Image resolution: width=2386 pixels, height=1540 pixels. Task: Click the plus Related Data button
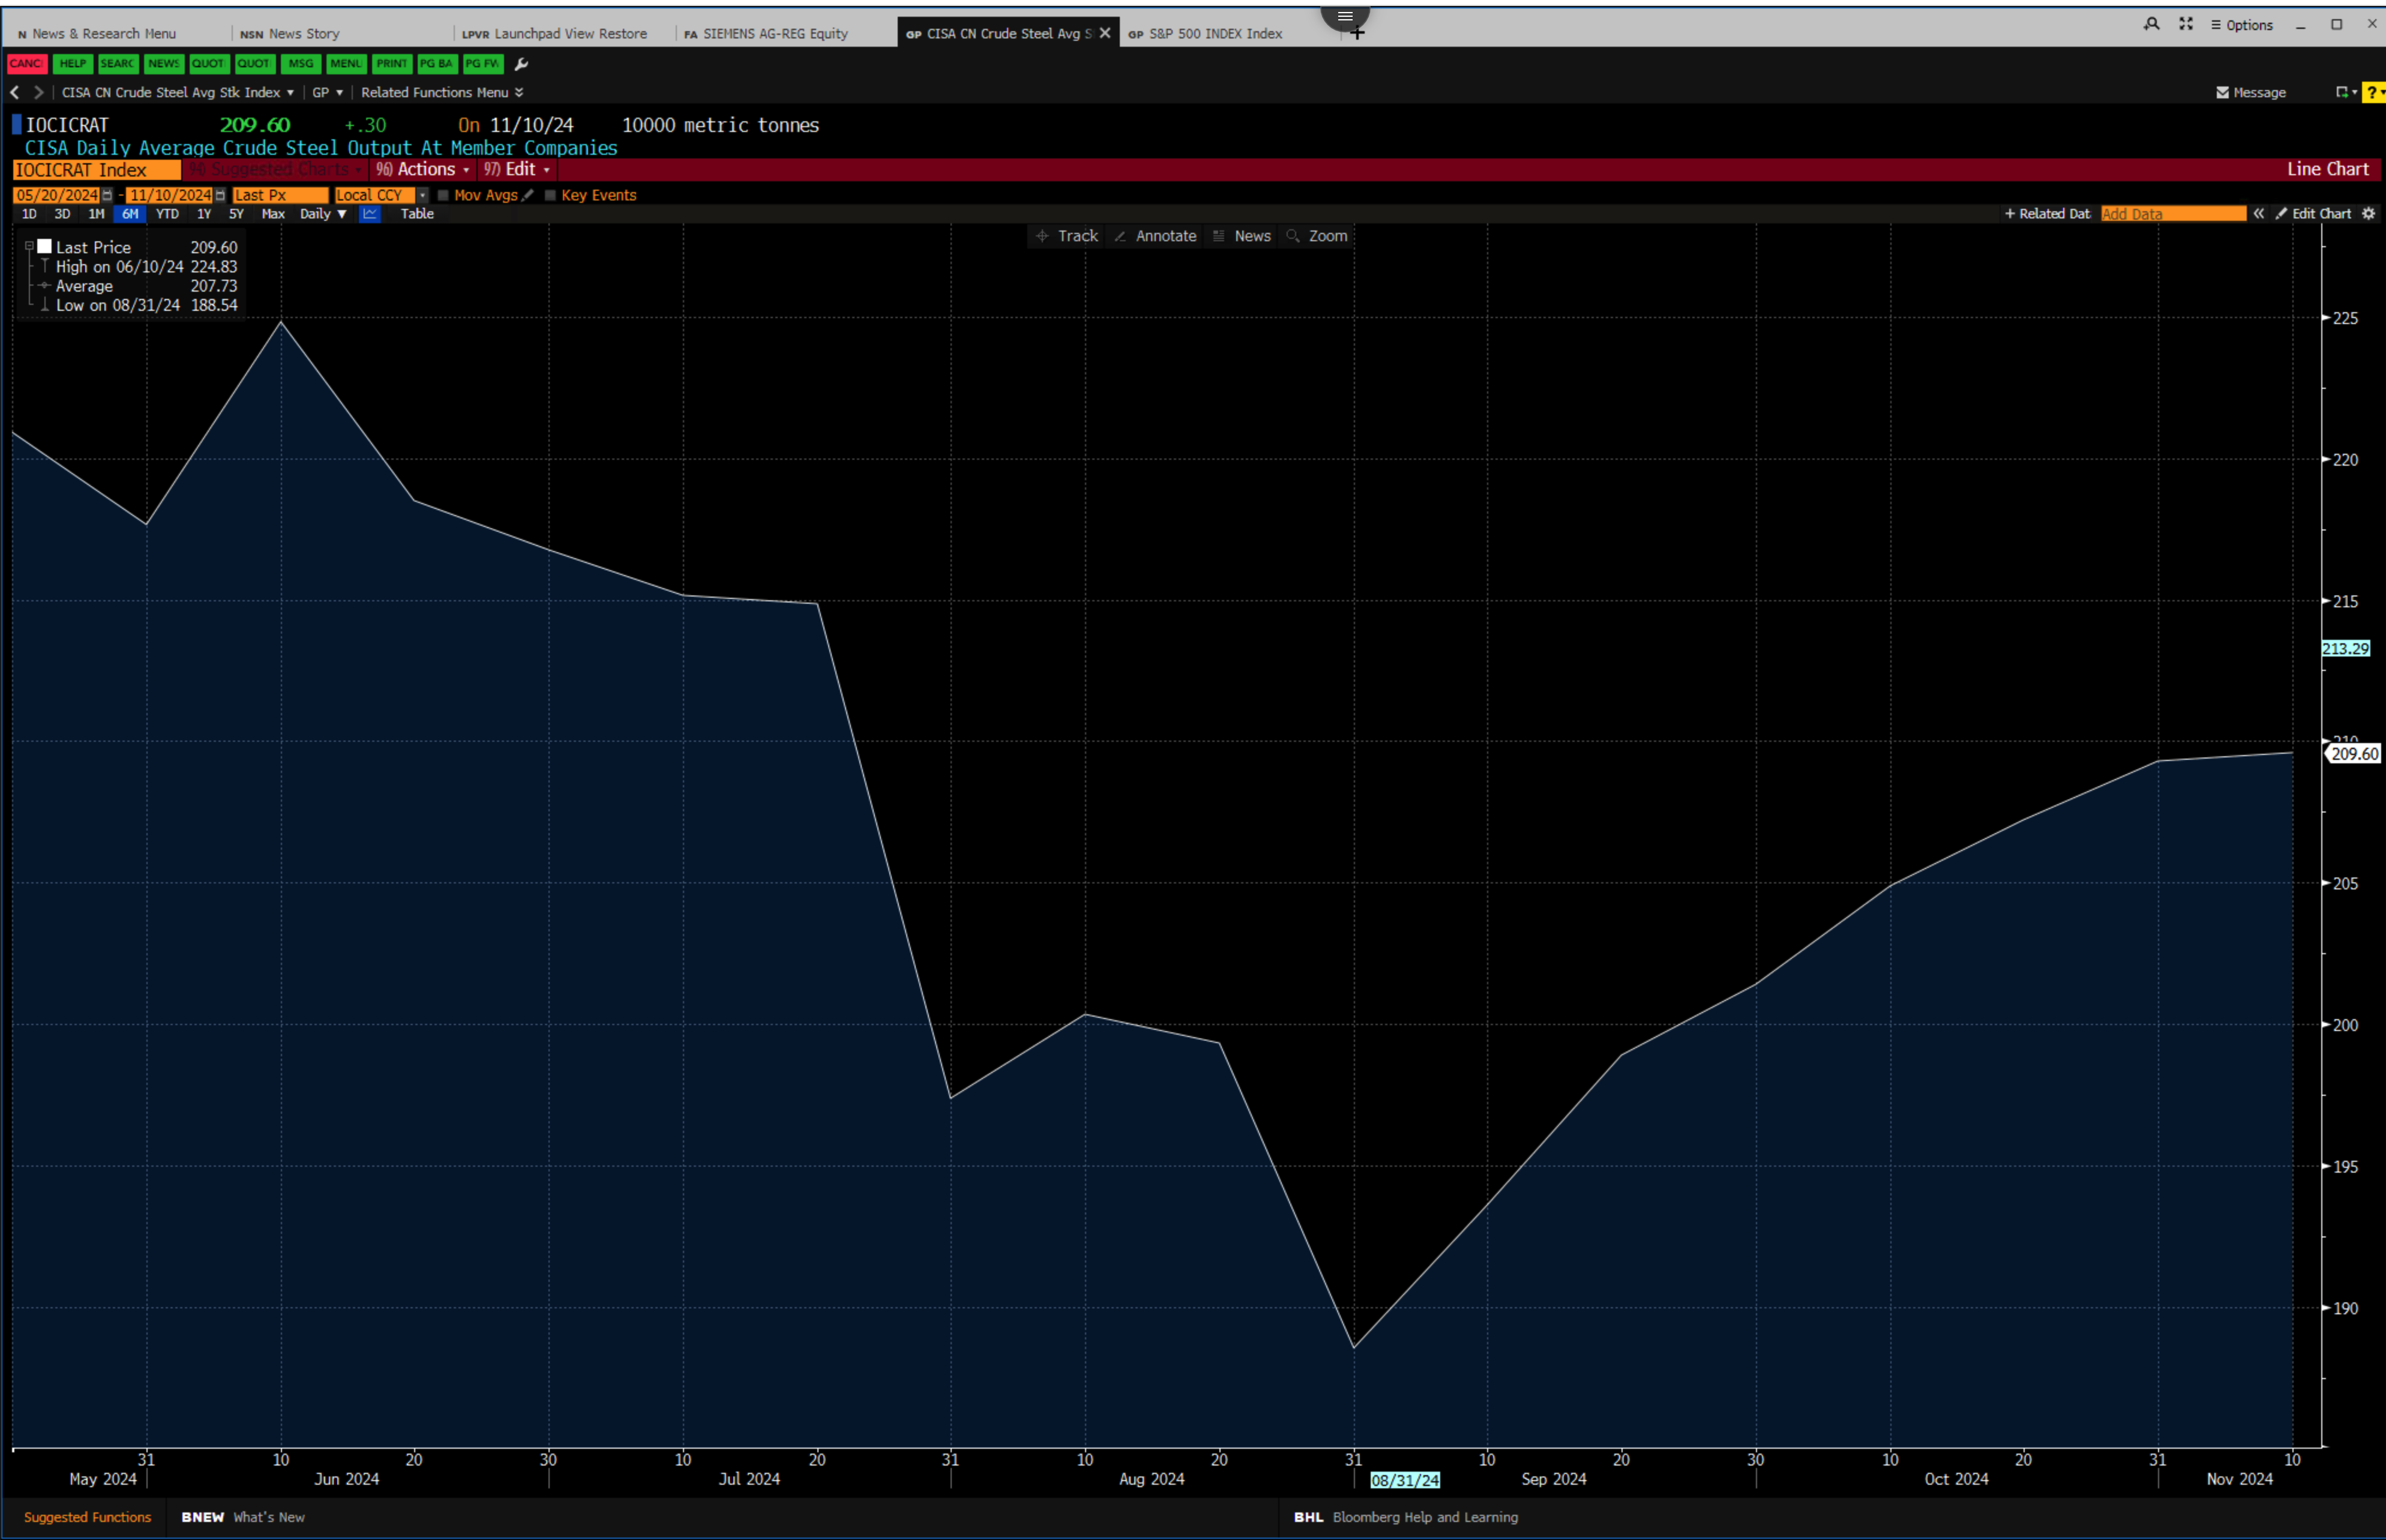point(2047,214)
